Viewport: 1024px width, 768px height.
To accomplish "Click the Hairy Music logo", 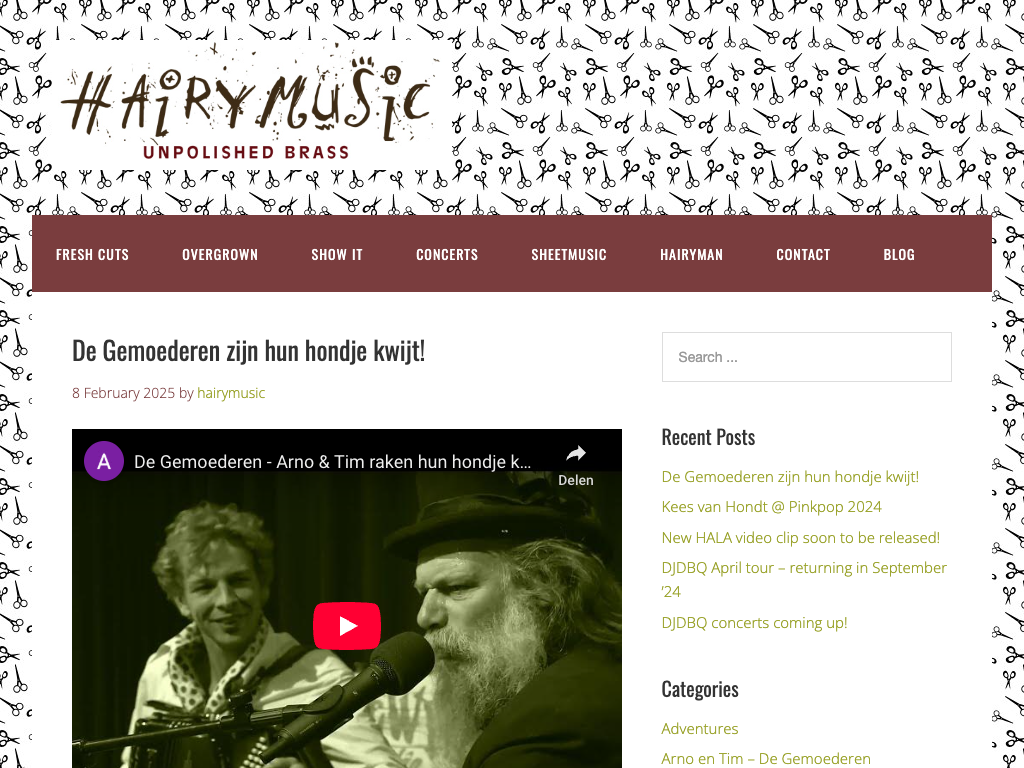I will pyautogui.click(x=247, y=106).
